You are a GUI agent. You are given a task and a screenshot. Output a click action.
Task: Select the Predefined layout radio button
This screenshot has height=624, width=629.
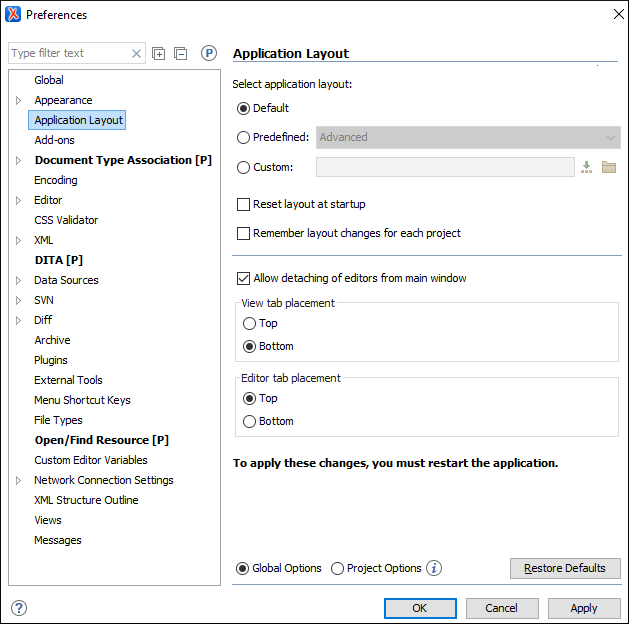(243, 137)
